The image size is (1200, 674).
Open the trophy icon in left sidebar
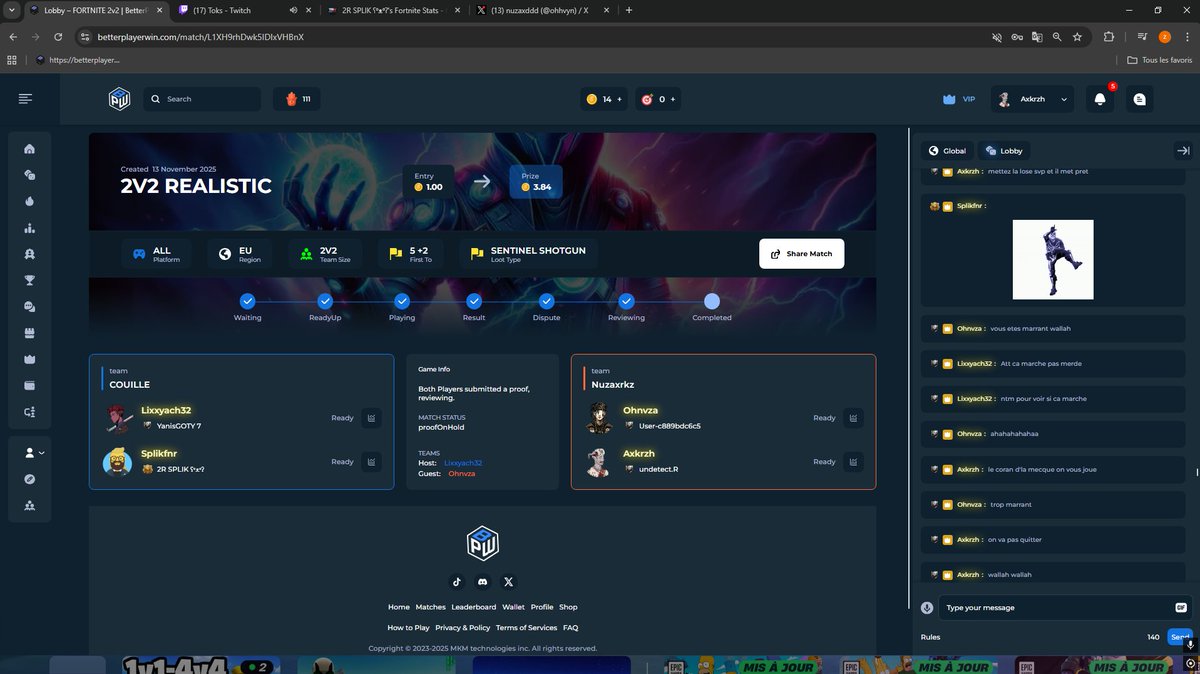30,280
